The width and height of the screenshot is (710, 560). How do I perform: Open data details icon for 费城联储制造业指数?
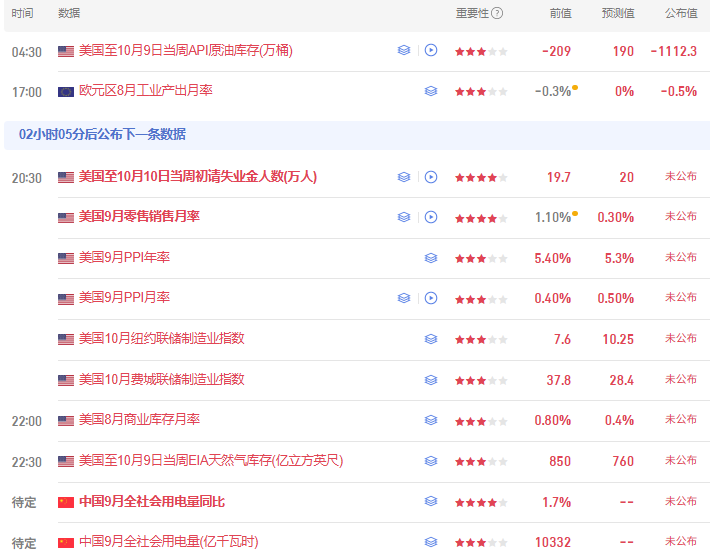click(431, 379)
